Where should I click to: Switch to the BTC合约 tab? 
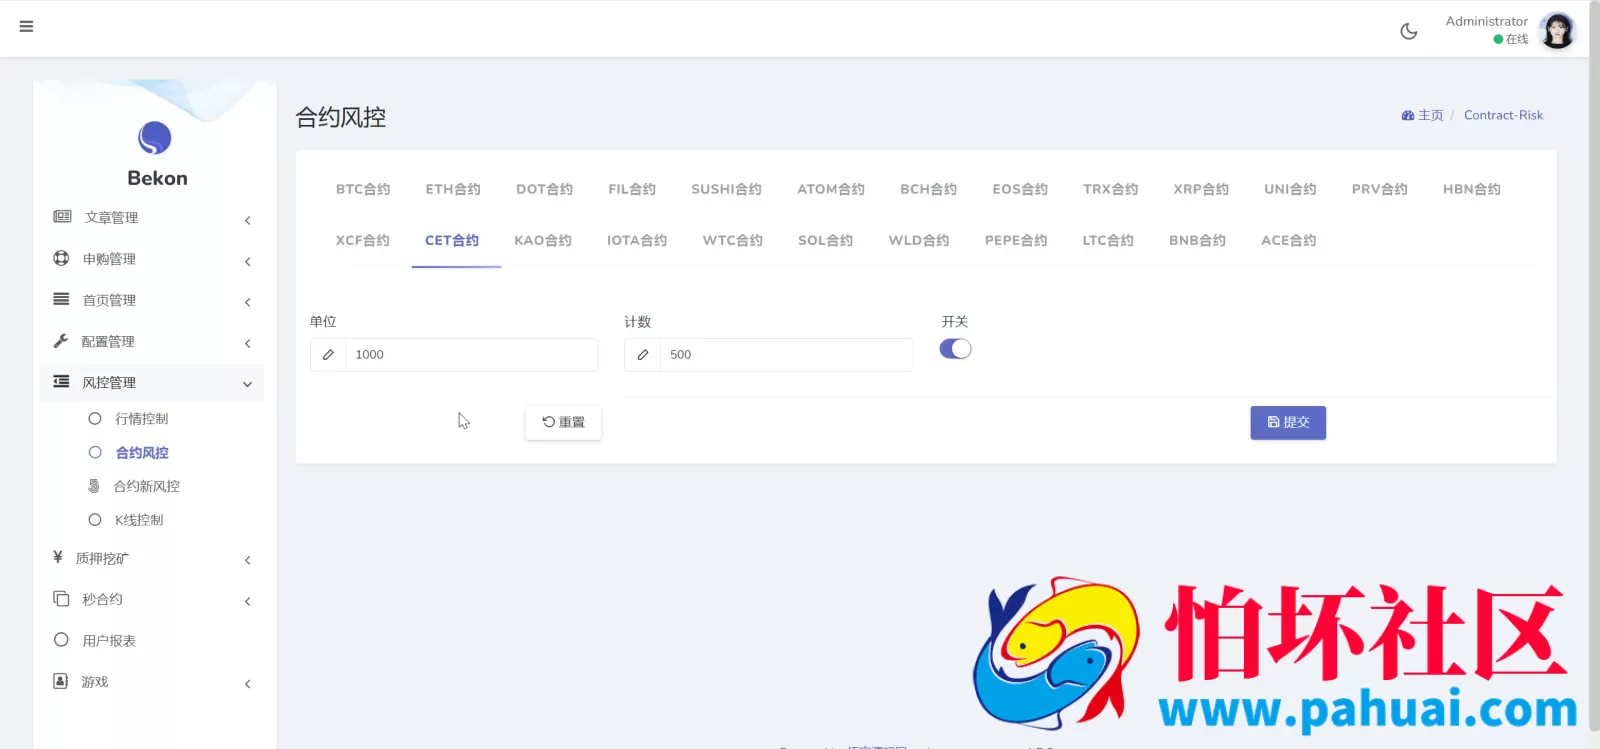(363, 189)
